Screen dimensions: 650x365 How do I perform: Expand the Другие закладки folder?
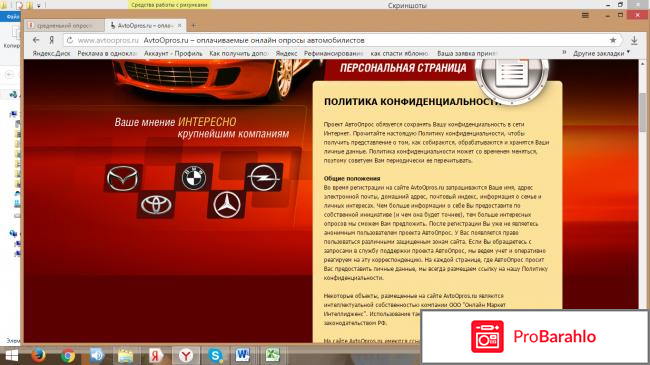coord(601,54)
